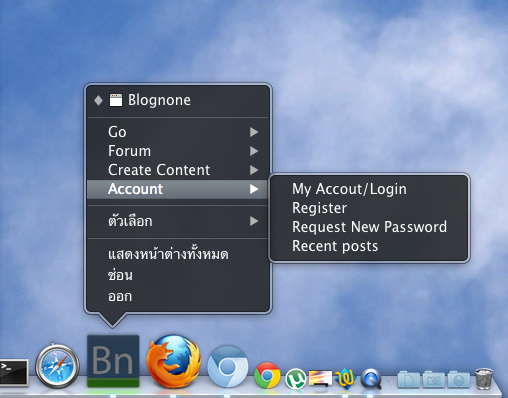Click the arrow beside ตัวเลือก

pos(254,221)
